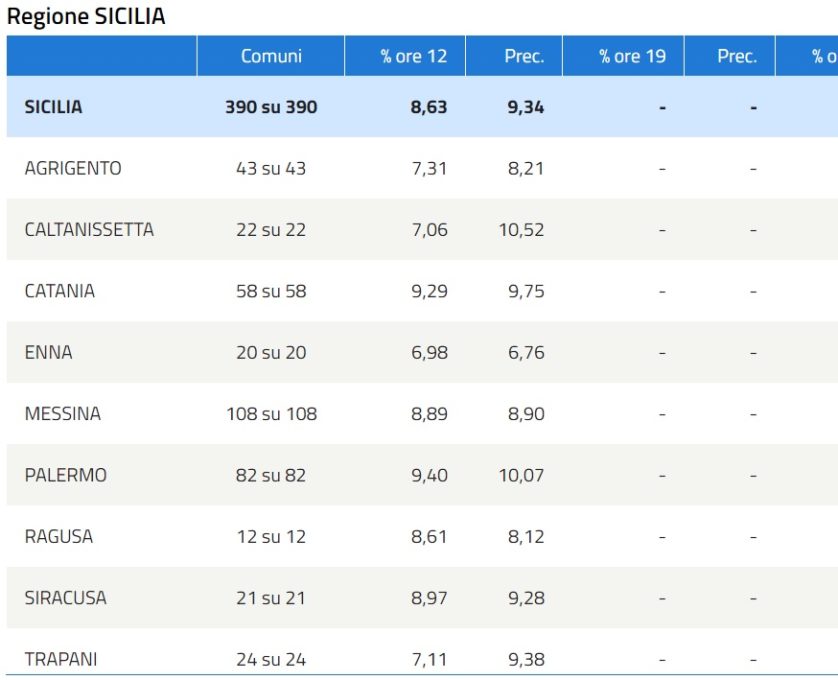Select the CATANIA province name
838x680 pixels.
click(60, 291)
